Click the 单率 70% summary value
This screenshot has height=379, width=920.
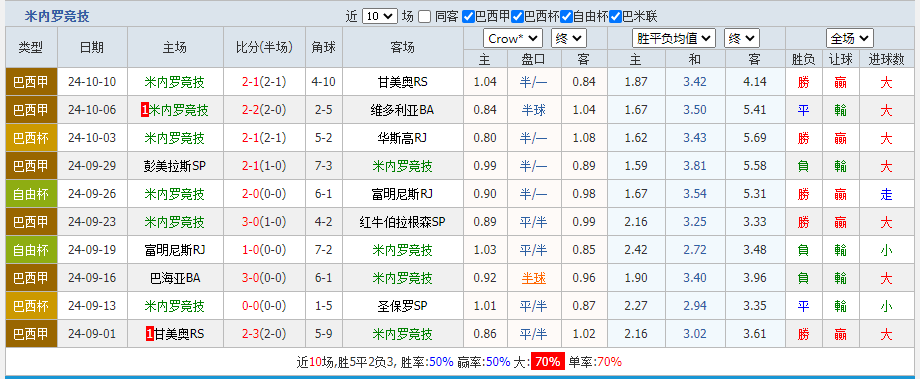pyautogui.click(x=609, y=362)
